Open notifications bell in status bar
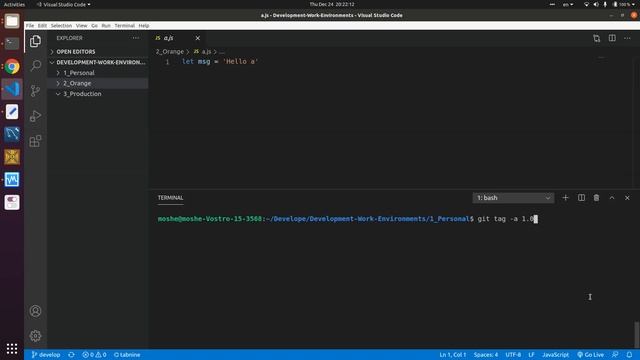The image size is (640, 360). tap(629, 355)
